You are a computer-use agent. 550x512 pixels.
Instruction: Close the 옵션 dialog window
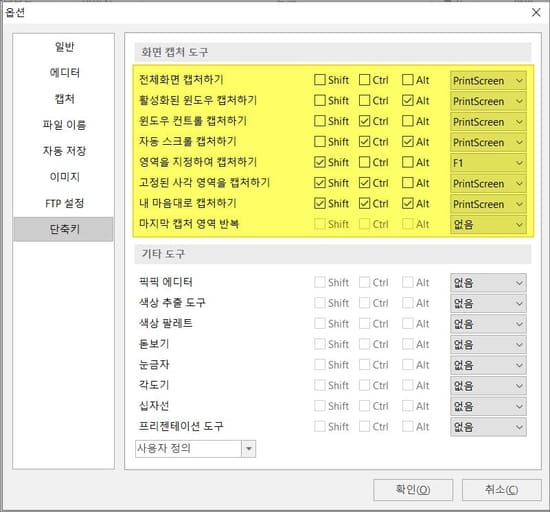click(536, 13)
